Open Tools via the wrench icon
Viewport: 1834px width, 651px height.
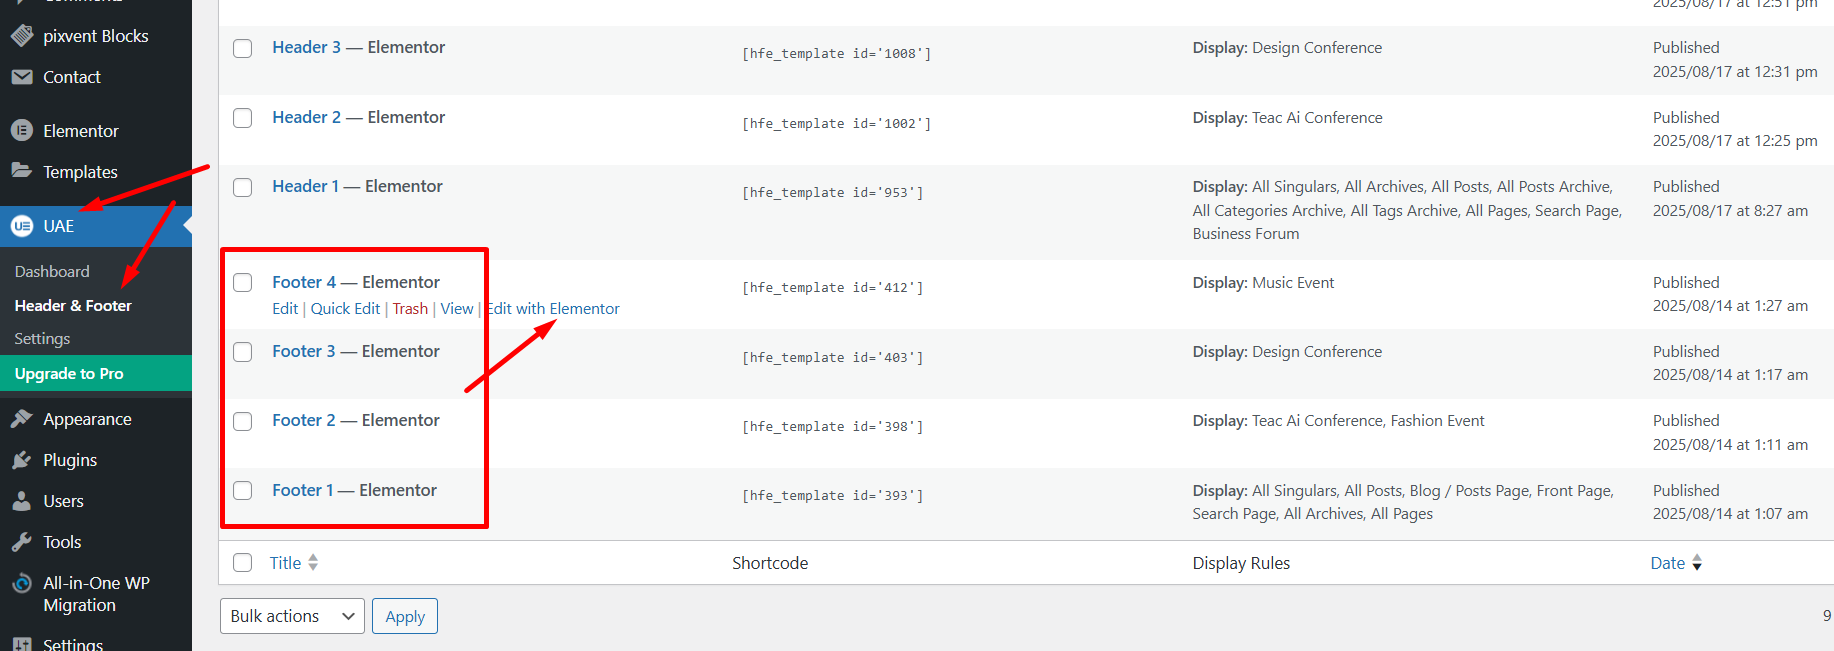pyautogui.click(x=22, y=542)
